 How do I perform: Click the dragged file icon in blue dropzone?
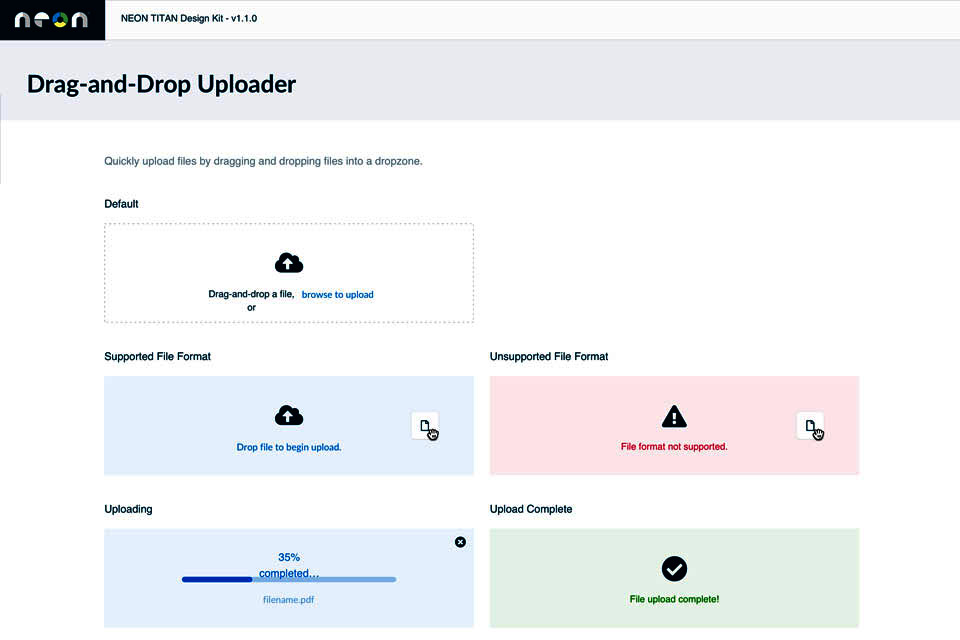click(x=425, y=426)
